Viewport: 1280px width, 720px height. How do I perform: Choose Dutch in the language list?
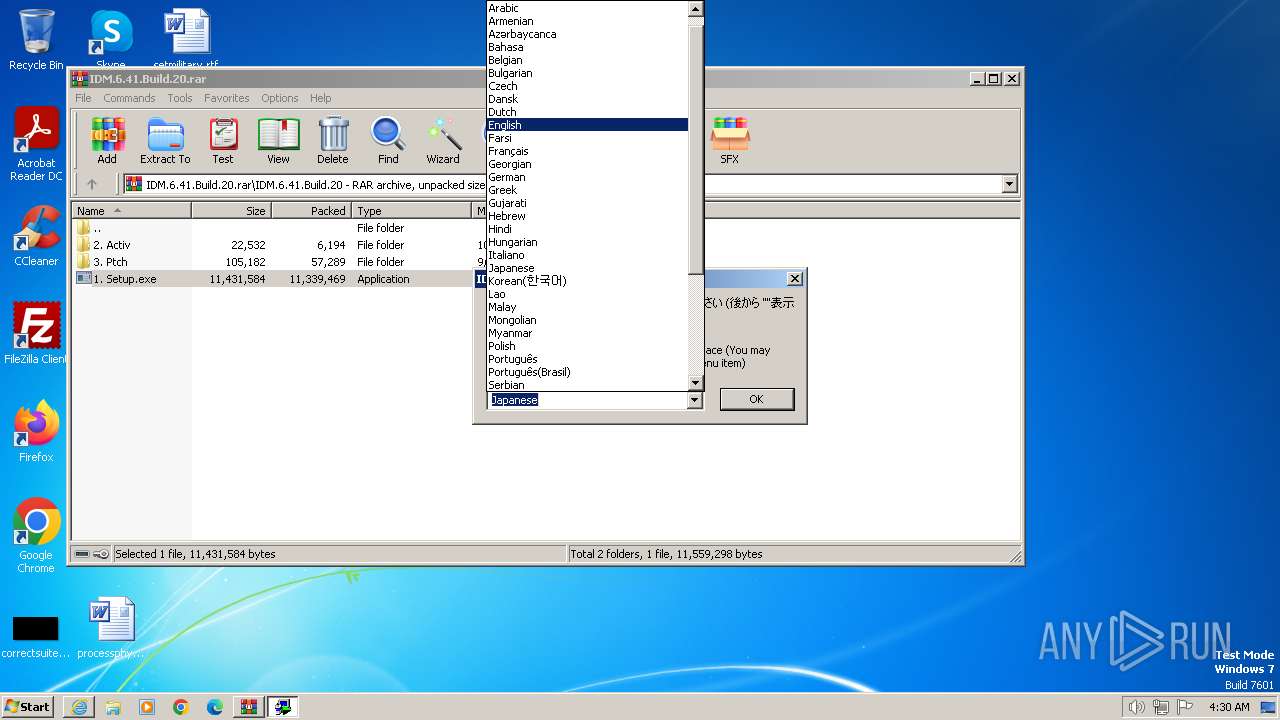click(x=587, y=112)
